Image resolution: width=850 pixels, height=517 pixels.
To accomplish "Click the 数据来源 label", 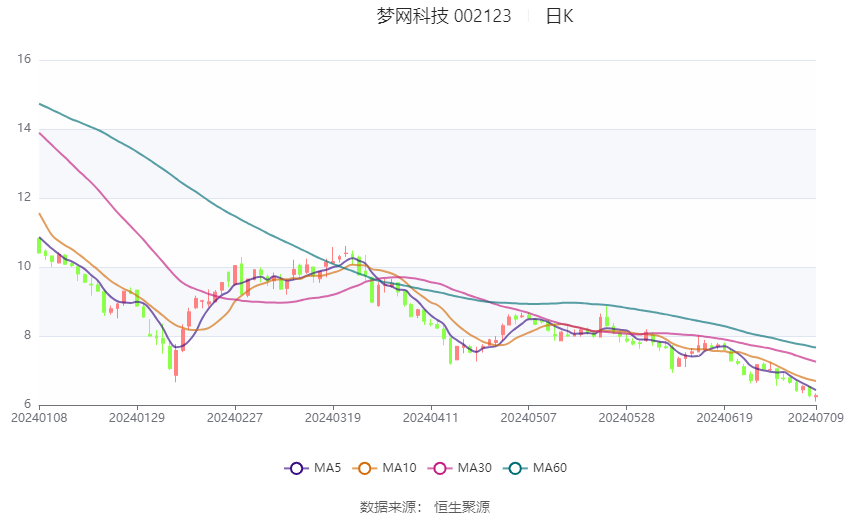I will coord(388,507).
